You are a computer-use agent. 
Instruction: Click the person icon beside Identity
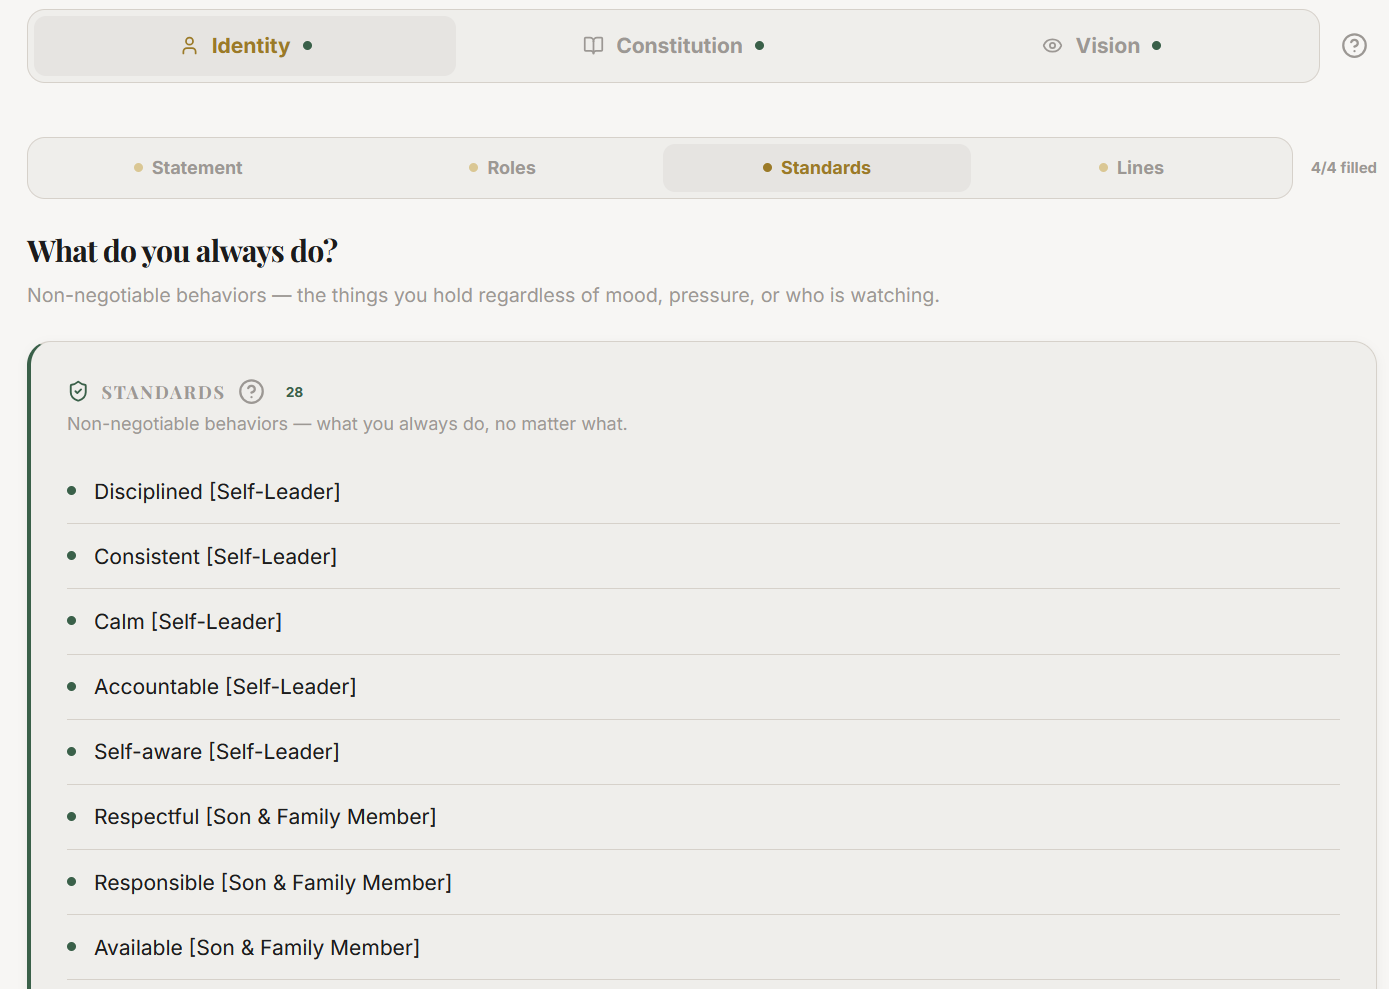point(189,46)
